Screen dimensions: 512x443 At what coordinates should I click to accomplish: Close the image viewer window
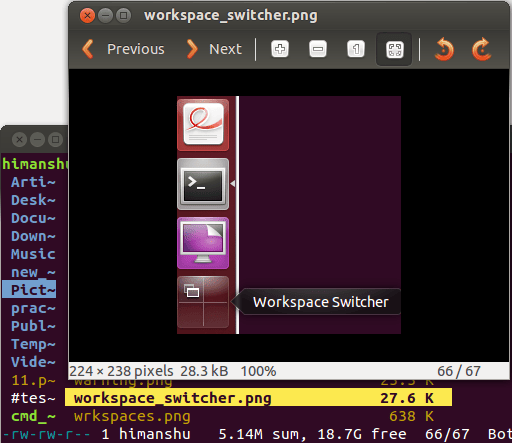pos(87,15)
